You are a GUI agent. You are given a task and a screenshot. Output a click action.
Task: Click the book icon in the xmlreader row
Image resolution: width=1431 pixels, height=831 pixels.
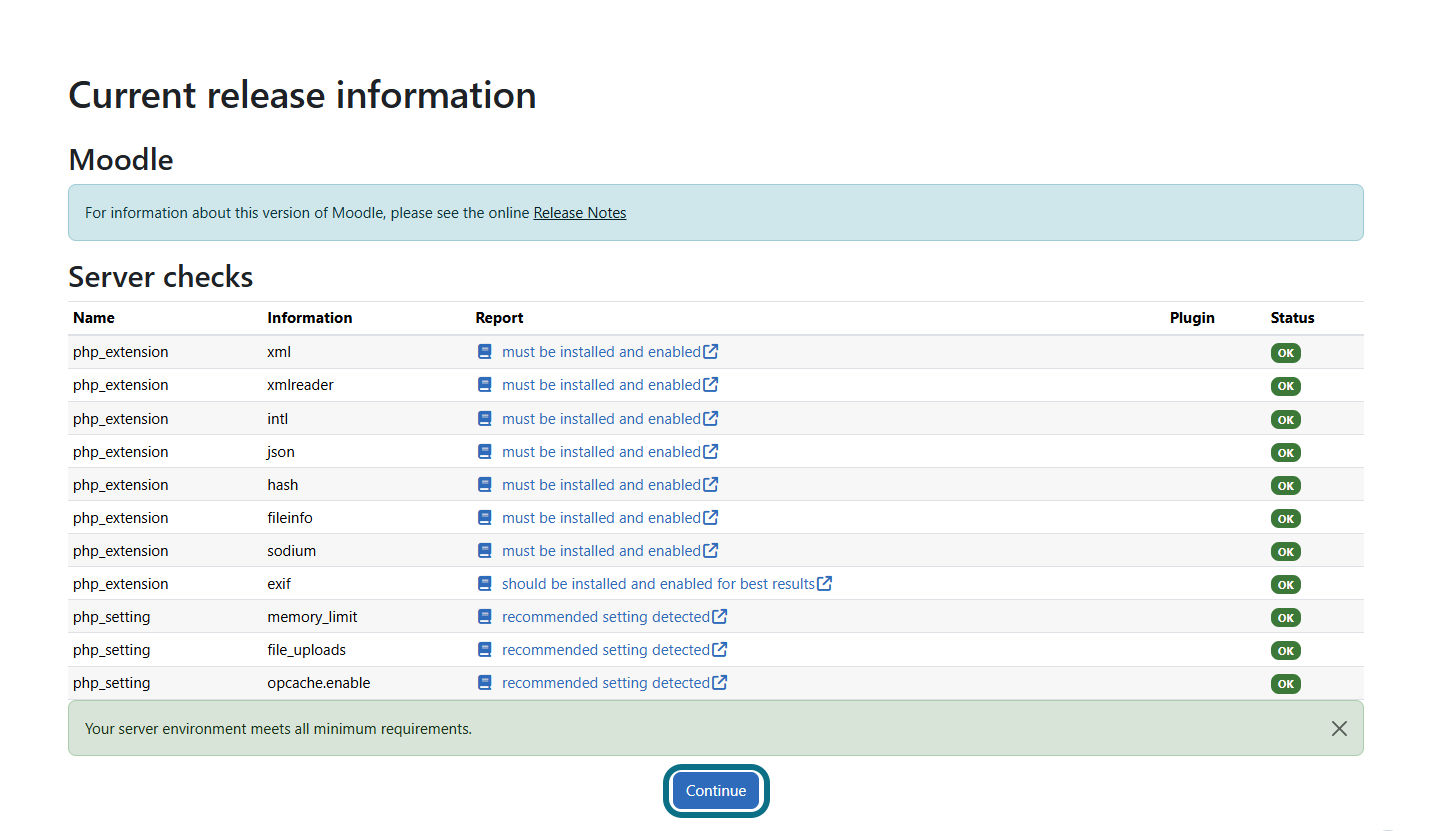coord(485,385)
